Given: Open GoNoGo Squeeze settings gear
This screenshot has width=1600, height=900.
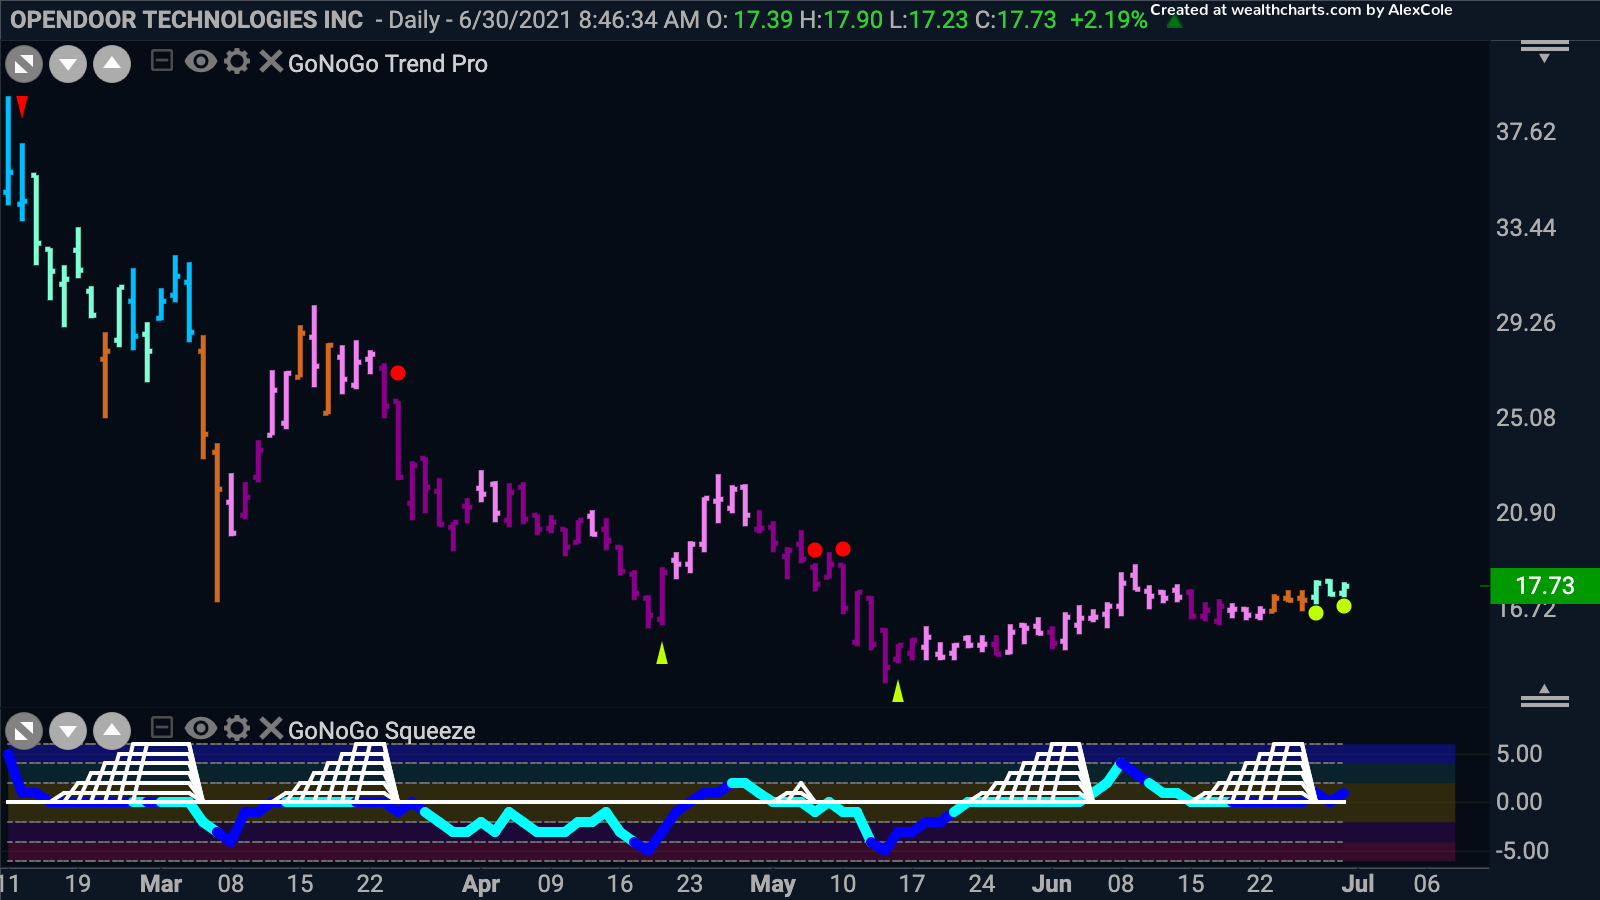Looking at the screenshot, I should point(237,728).
